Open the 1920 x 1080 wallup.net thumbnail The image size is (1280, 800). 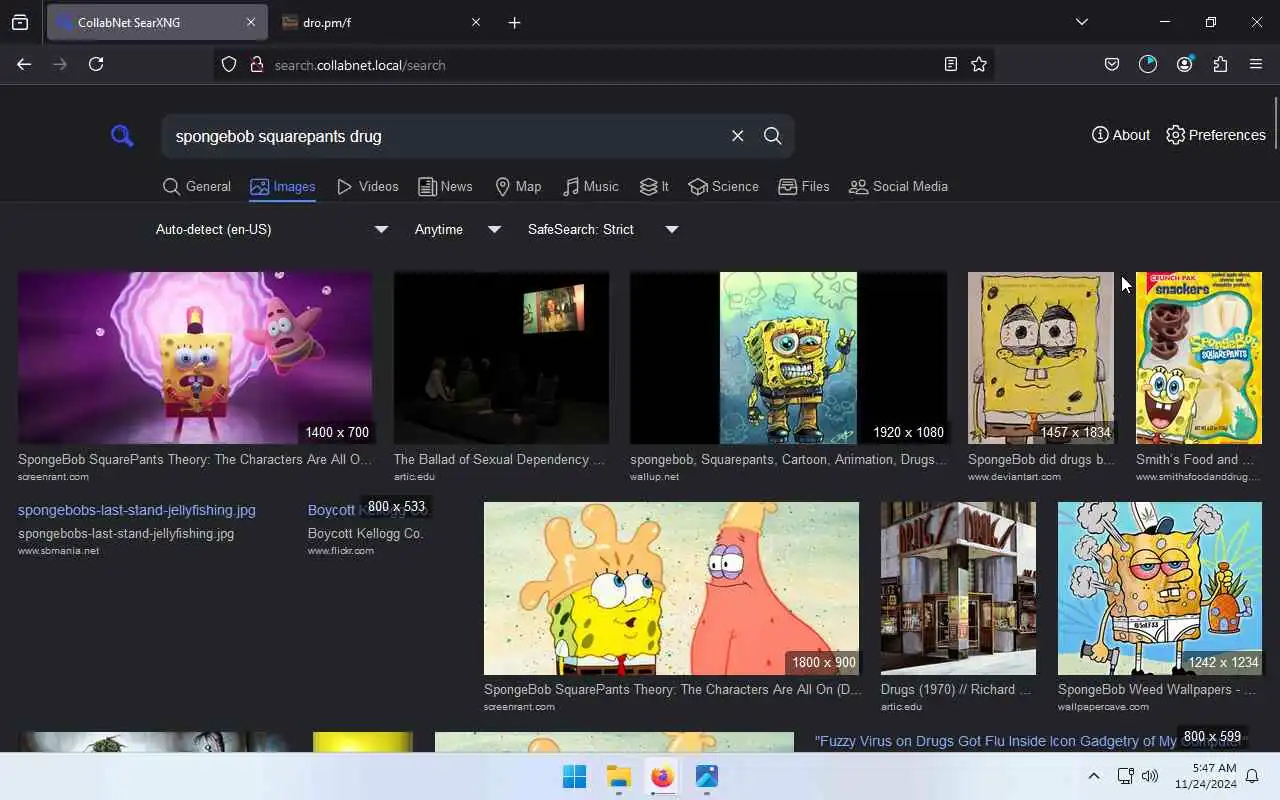788,357
